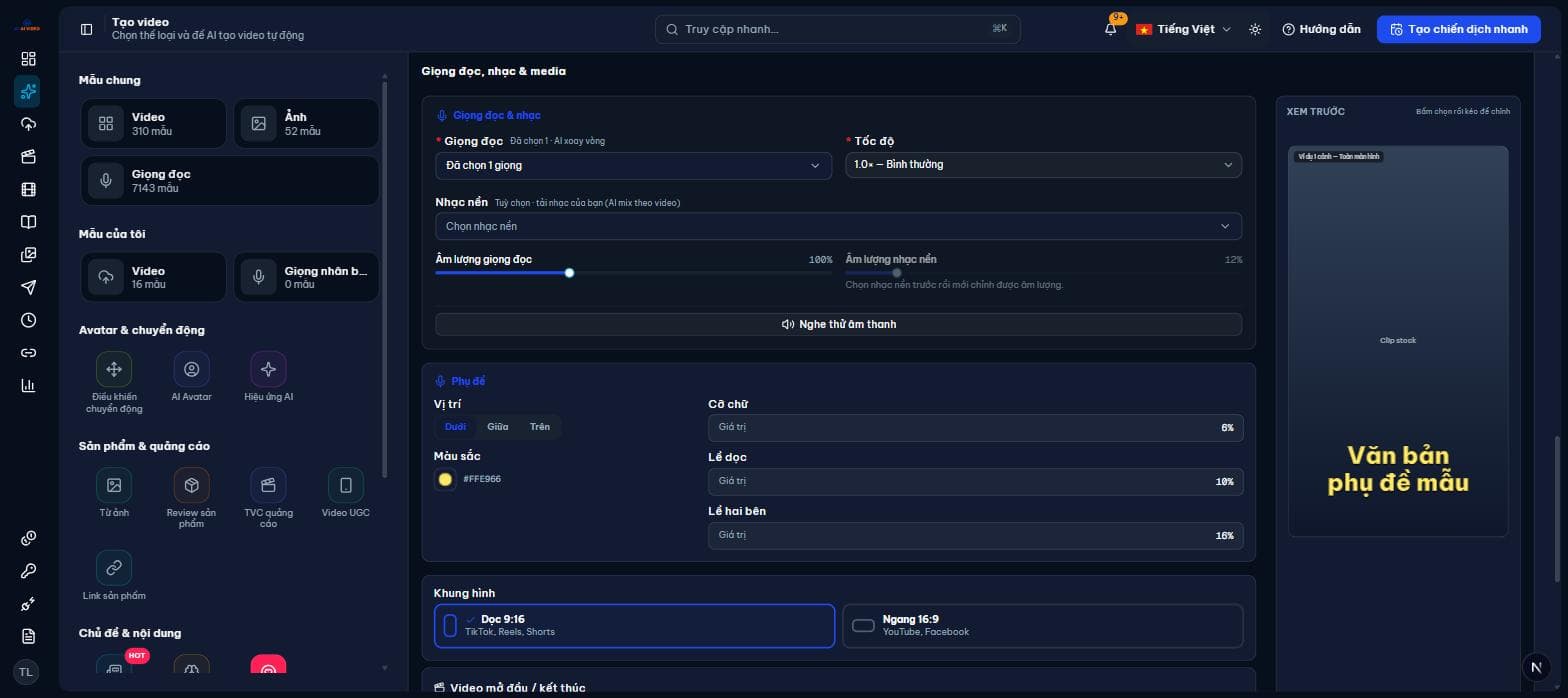Toggle the light/dark theme sun icon
Image resolution: width=1568 pixels, height=698 pixels.
pos(1255,29)
